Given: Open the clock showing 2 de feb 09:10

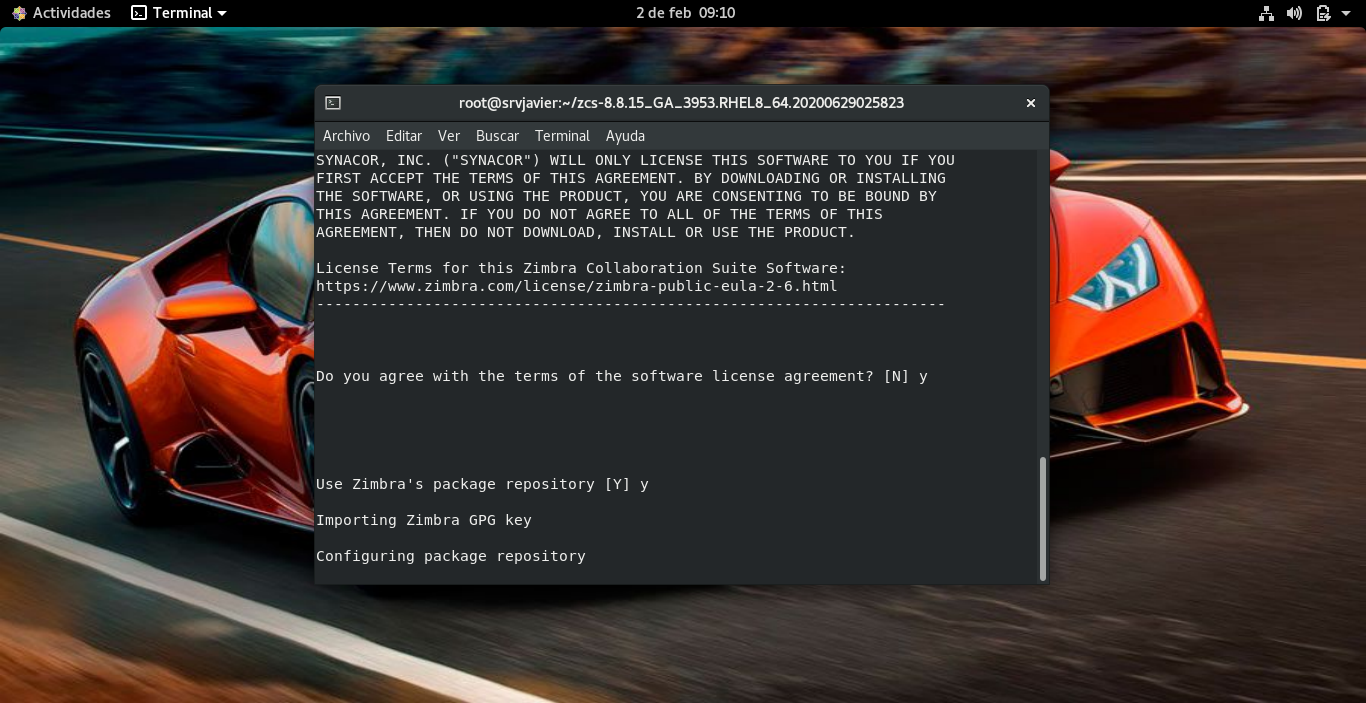Looking at the screenshot, I should [685, 13].
